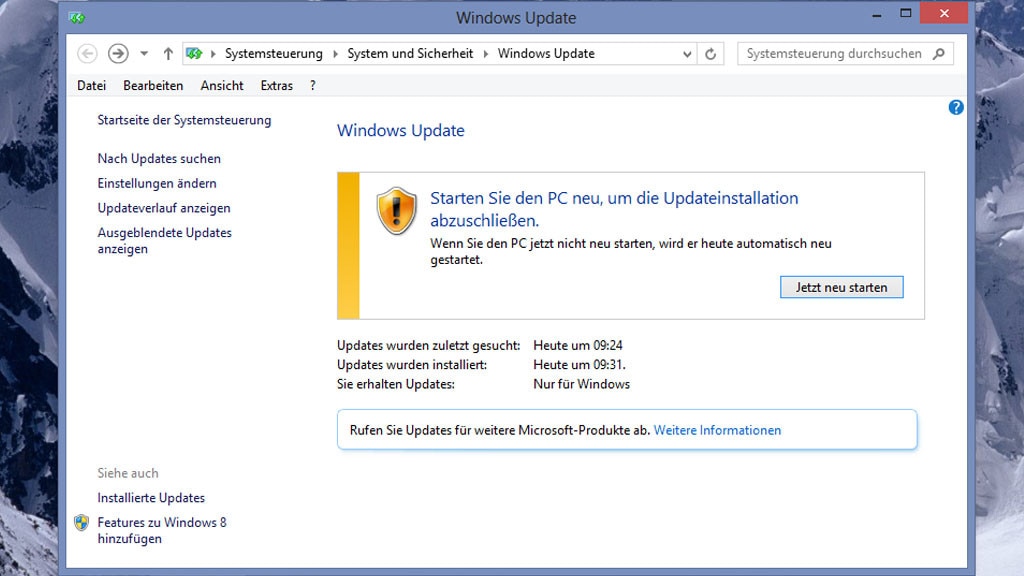Click the refresh icon in the address bar
The image size is (1024, 576).
(x=711, y=53)
